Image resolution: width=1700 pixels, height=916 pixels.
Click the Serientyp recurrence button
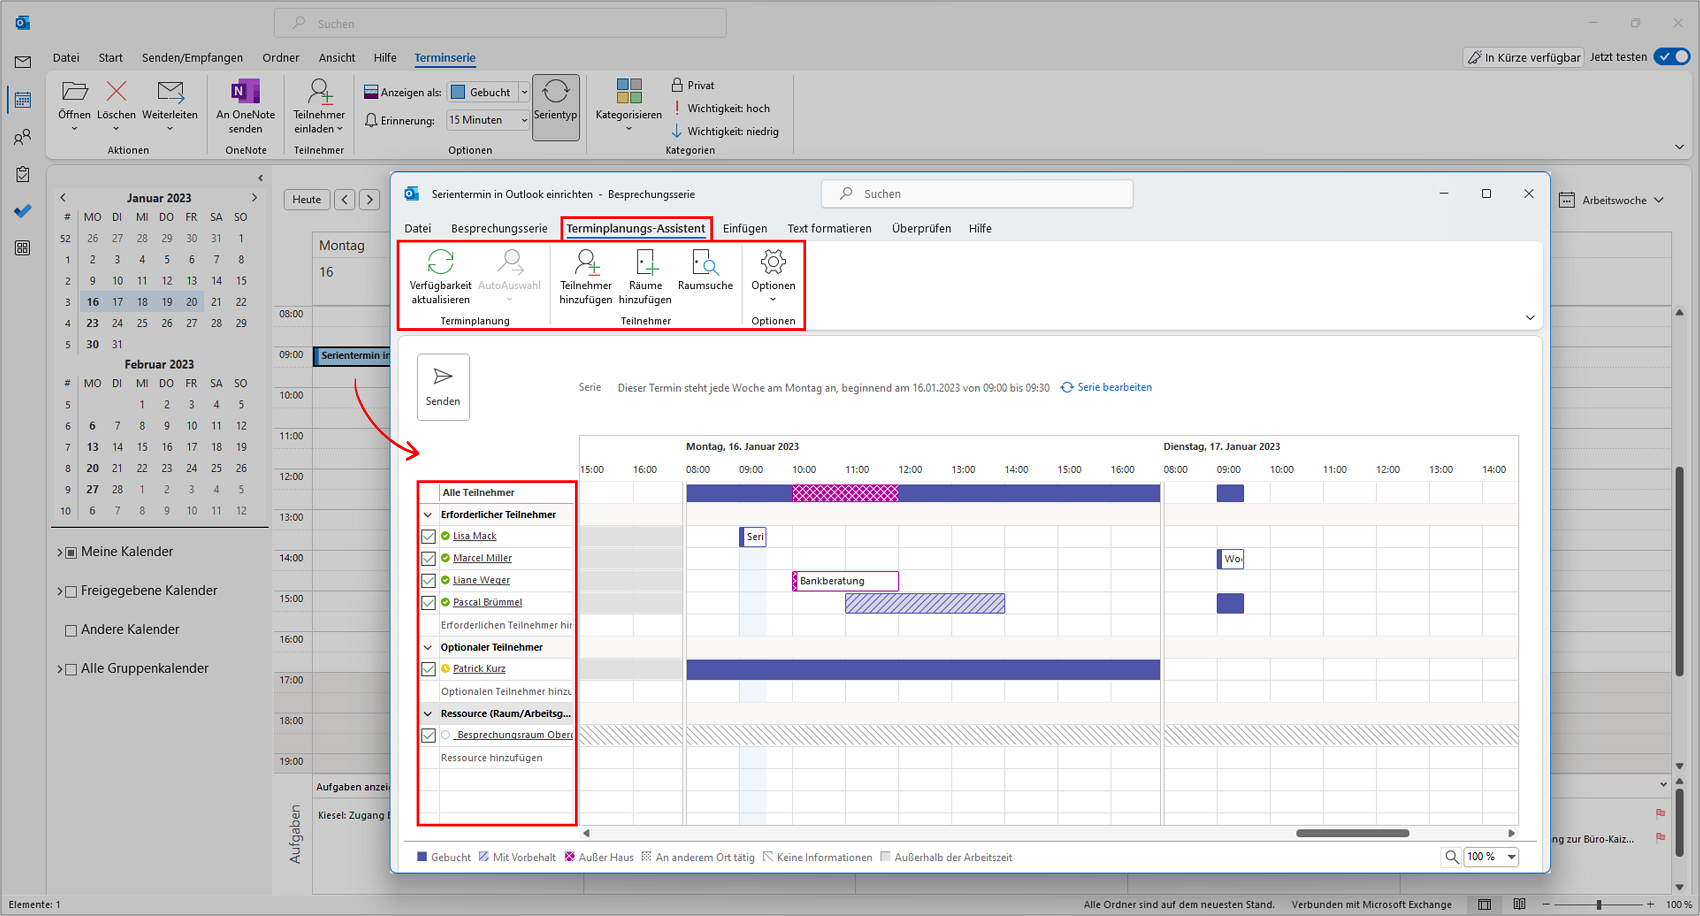[556, 107]
